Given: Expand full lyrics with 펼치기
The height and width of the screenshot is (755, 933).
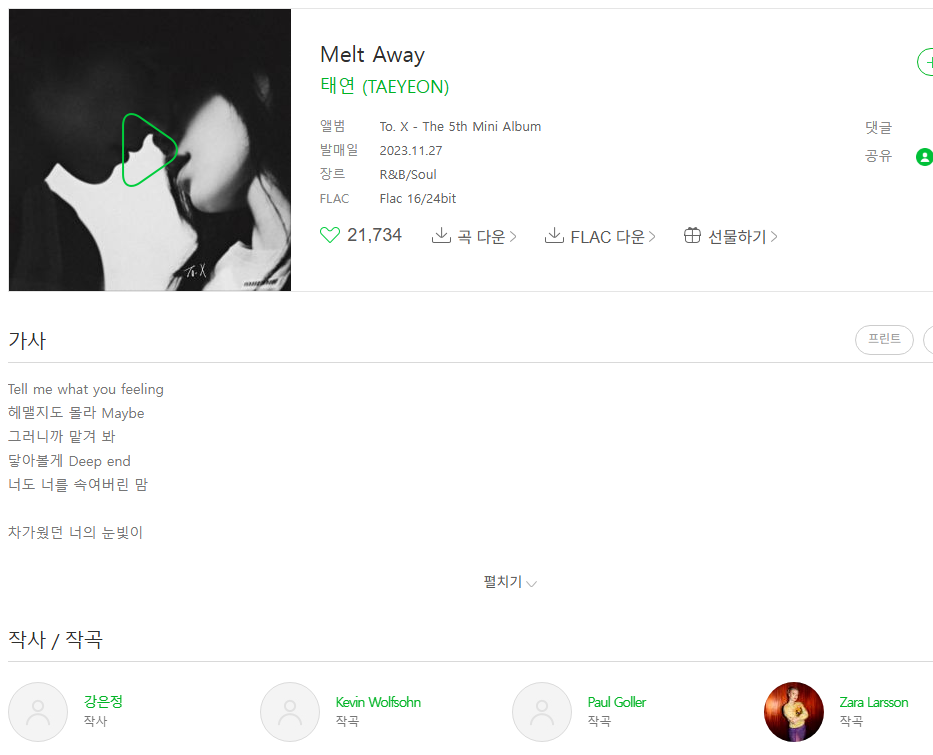Looking at the screenshot, I should (510, 582).
